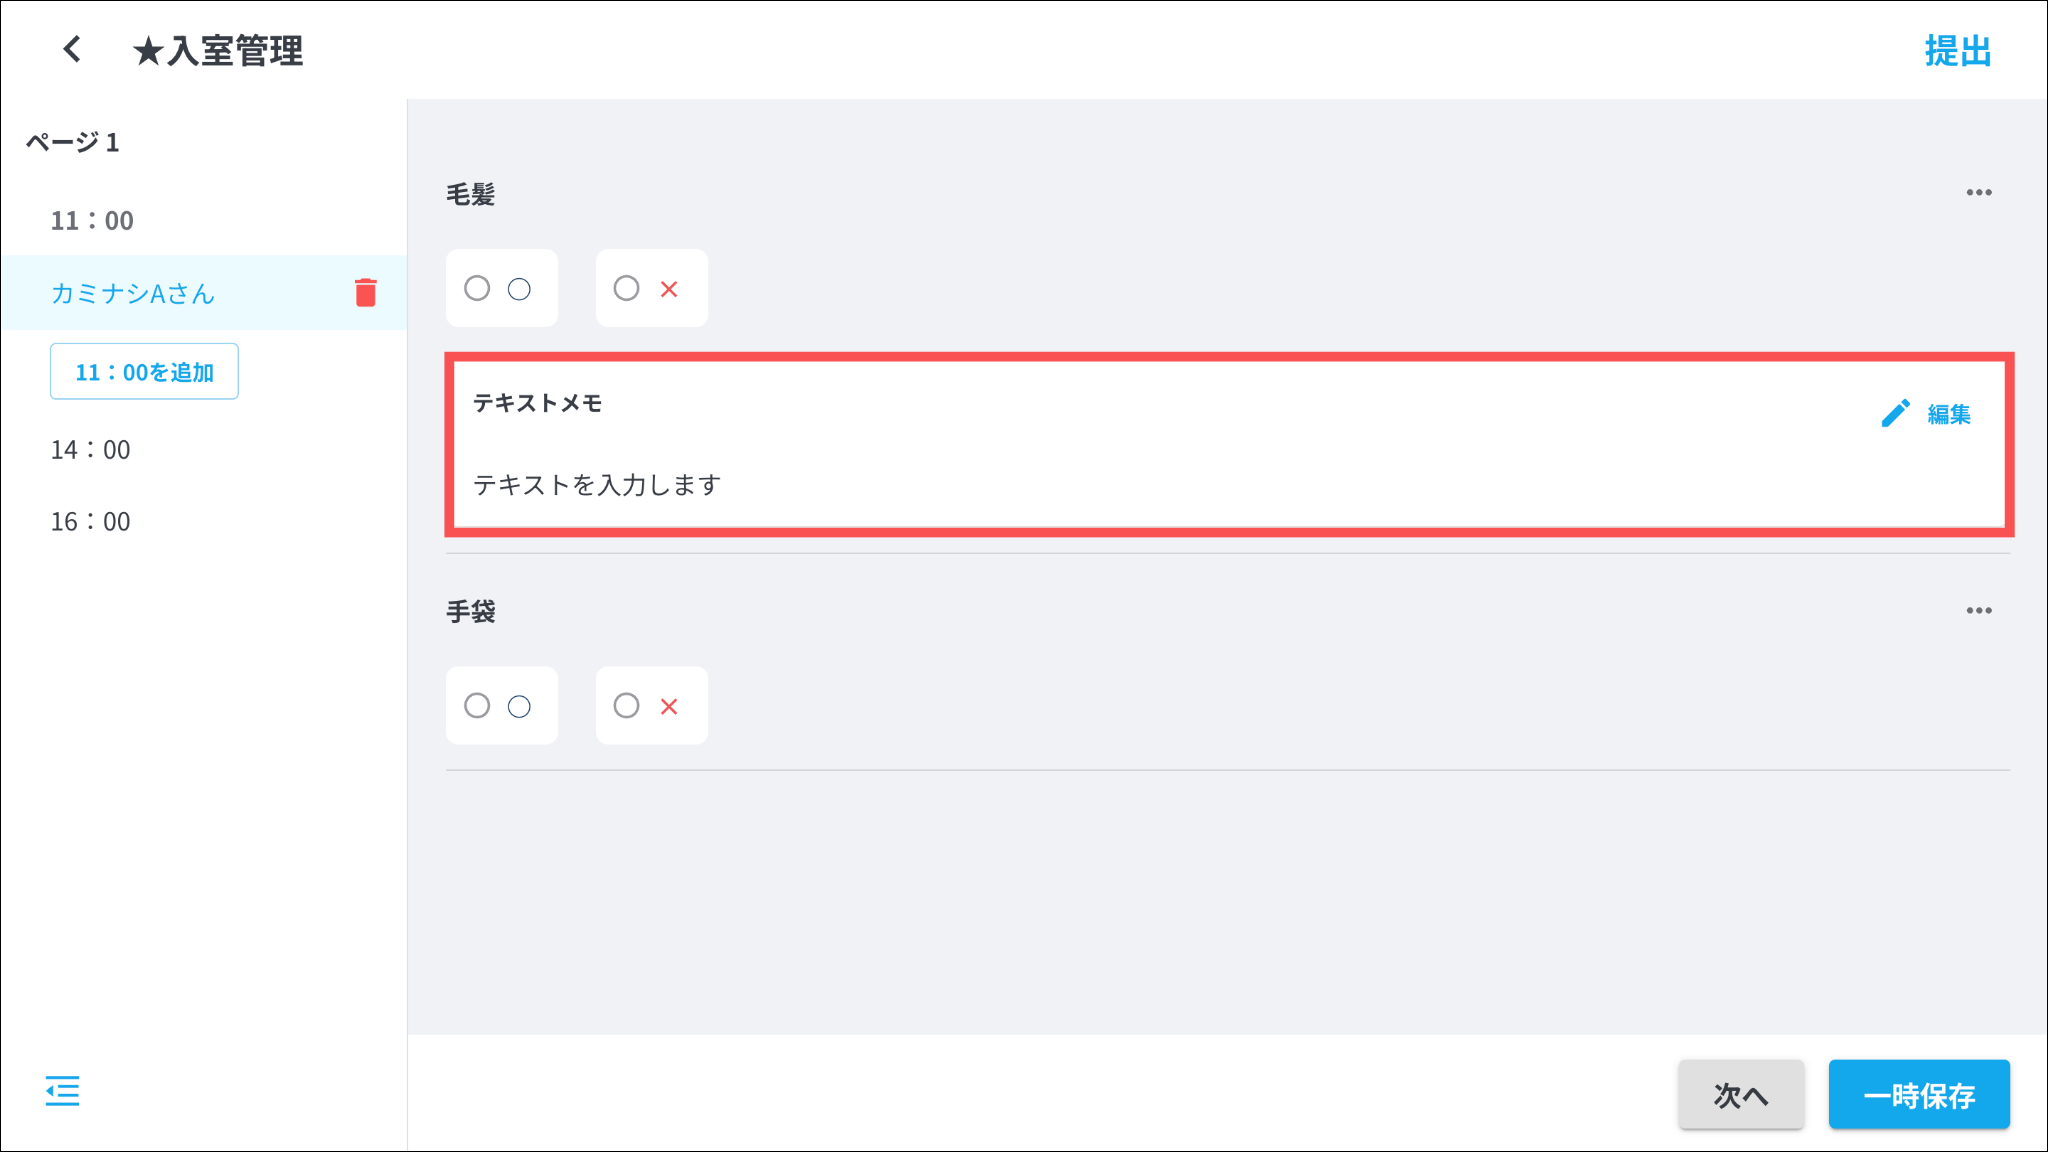Open the 11：00 section in sidebar
The height and width of the screenshot is (1152, 2048).
coord(92,221)
